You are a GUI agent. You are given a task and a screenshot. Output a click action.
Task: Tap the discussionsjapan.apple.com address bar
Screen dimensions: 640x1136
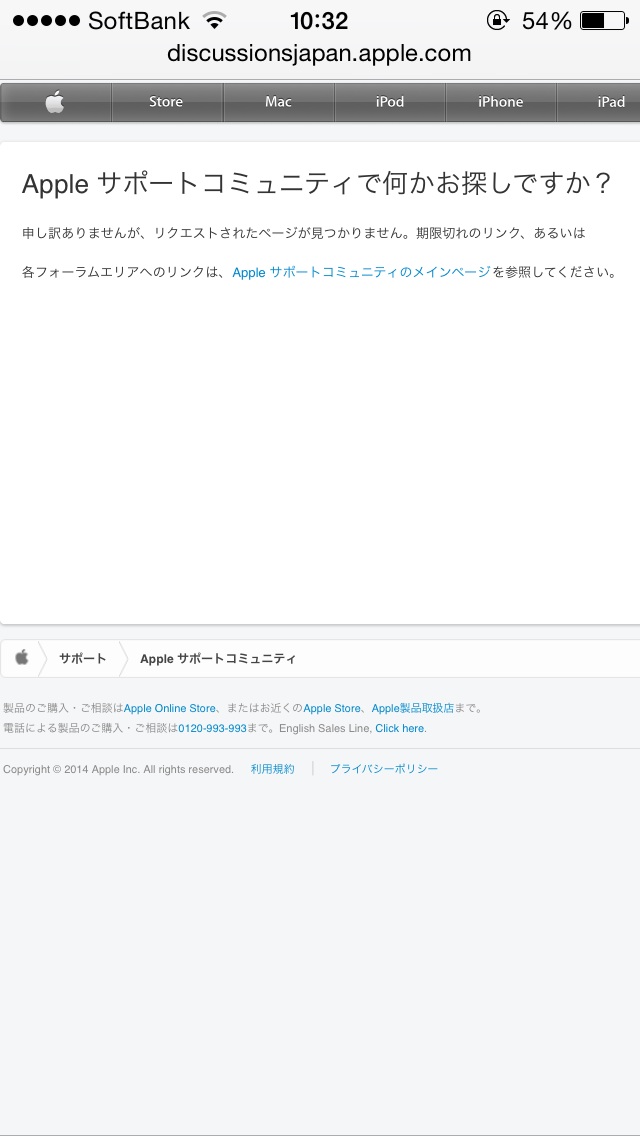point(319,53)
